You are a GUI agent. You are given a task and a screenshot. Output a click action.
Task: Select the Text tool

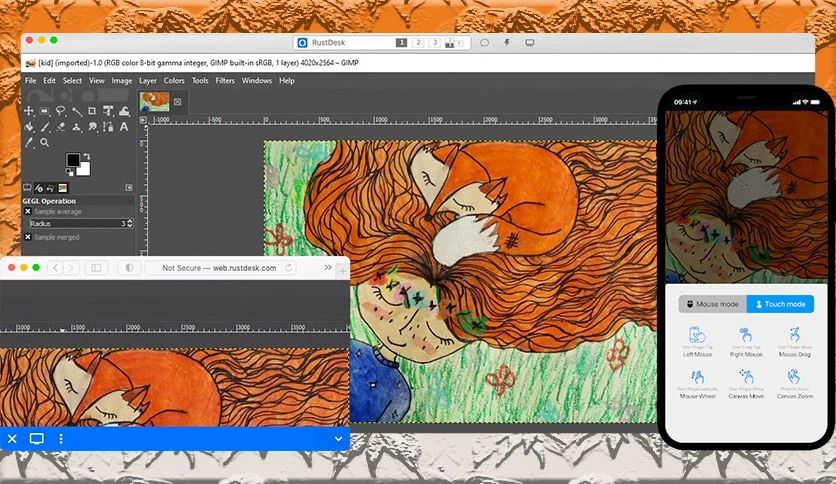[124, 127]
